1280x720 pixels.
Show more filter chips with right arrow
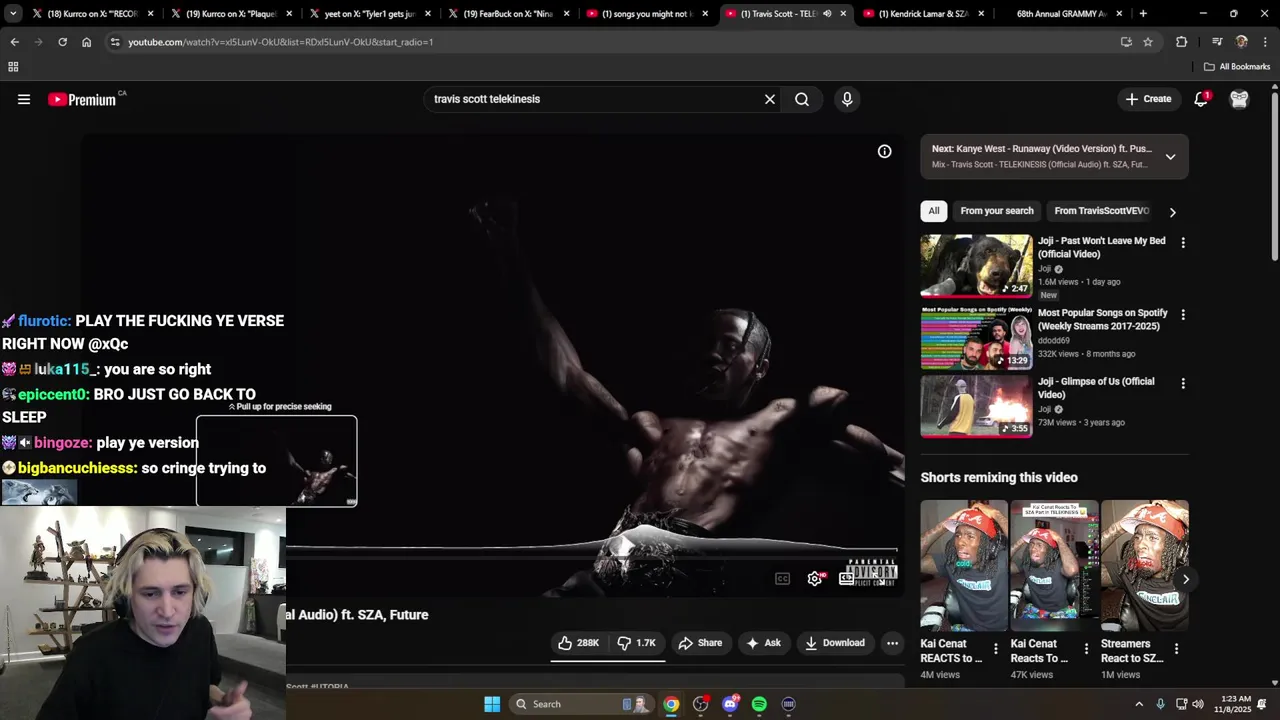coord(1172,212)
